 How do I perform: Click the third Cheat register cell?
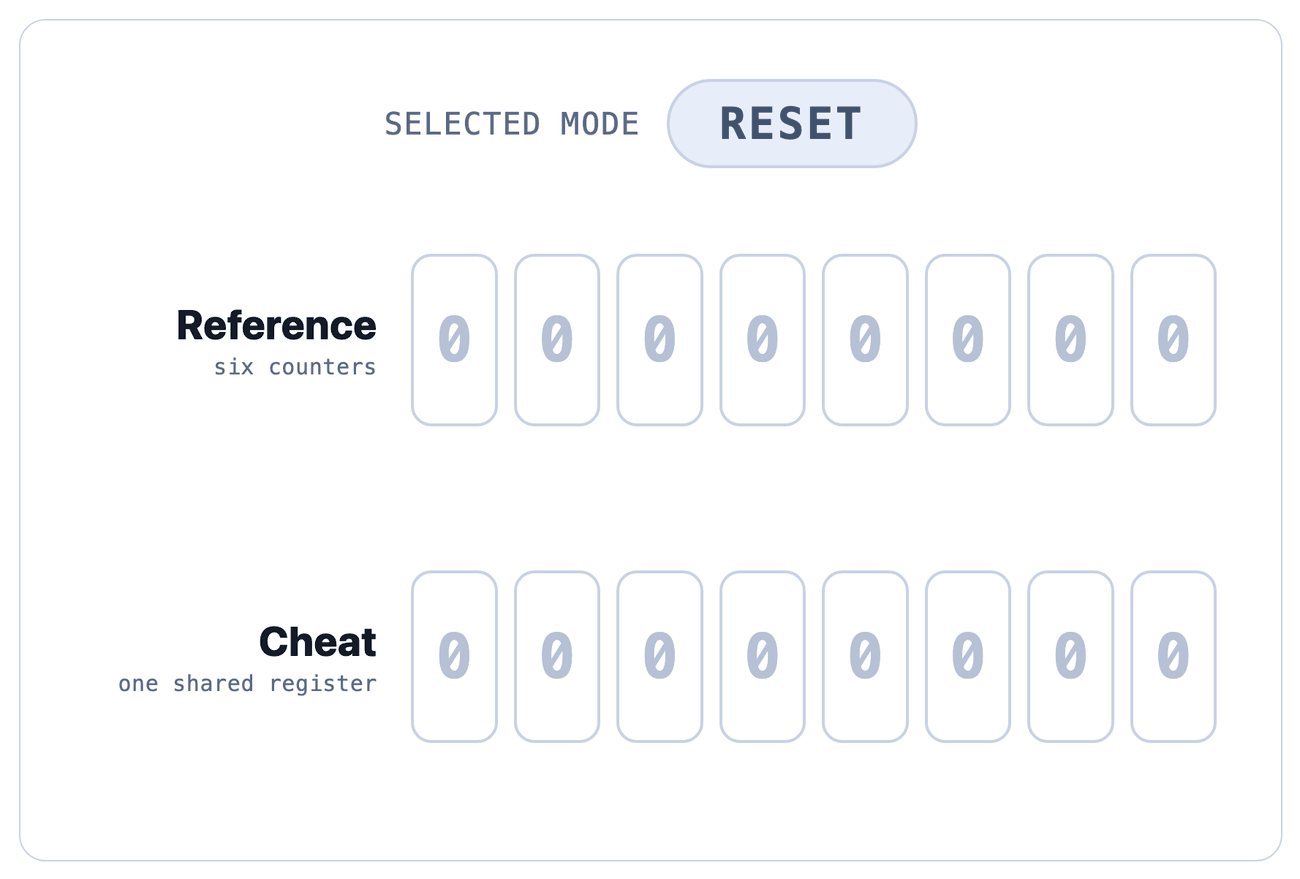click(x=660, y=657)
